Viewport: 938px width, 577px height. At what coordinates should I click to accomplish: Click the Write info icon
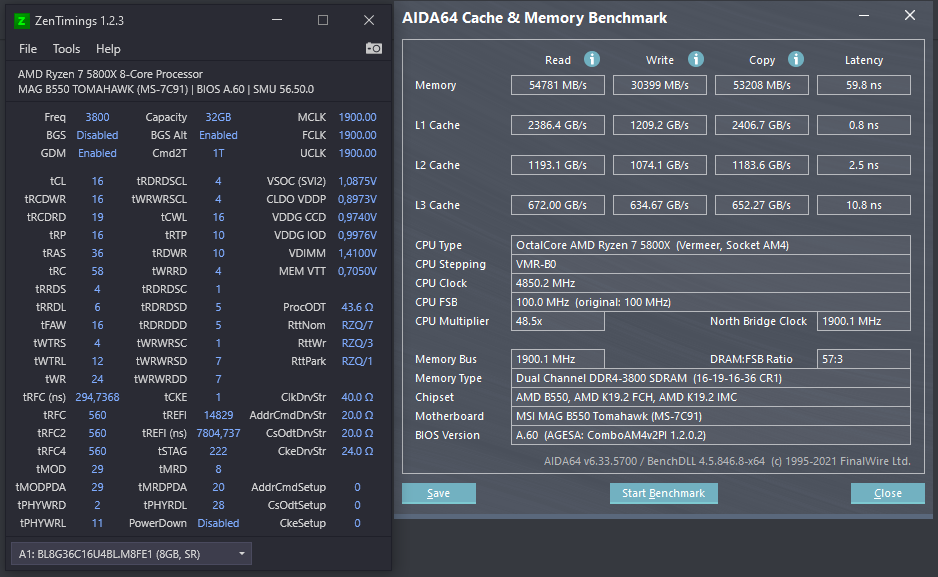coord(696,59)
